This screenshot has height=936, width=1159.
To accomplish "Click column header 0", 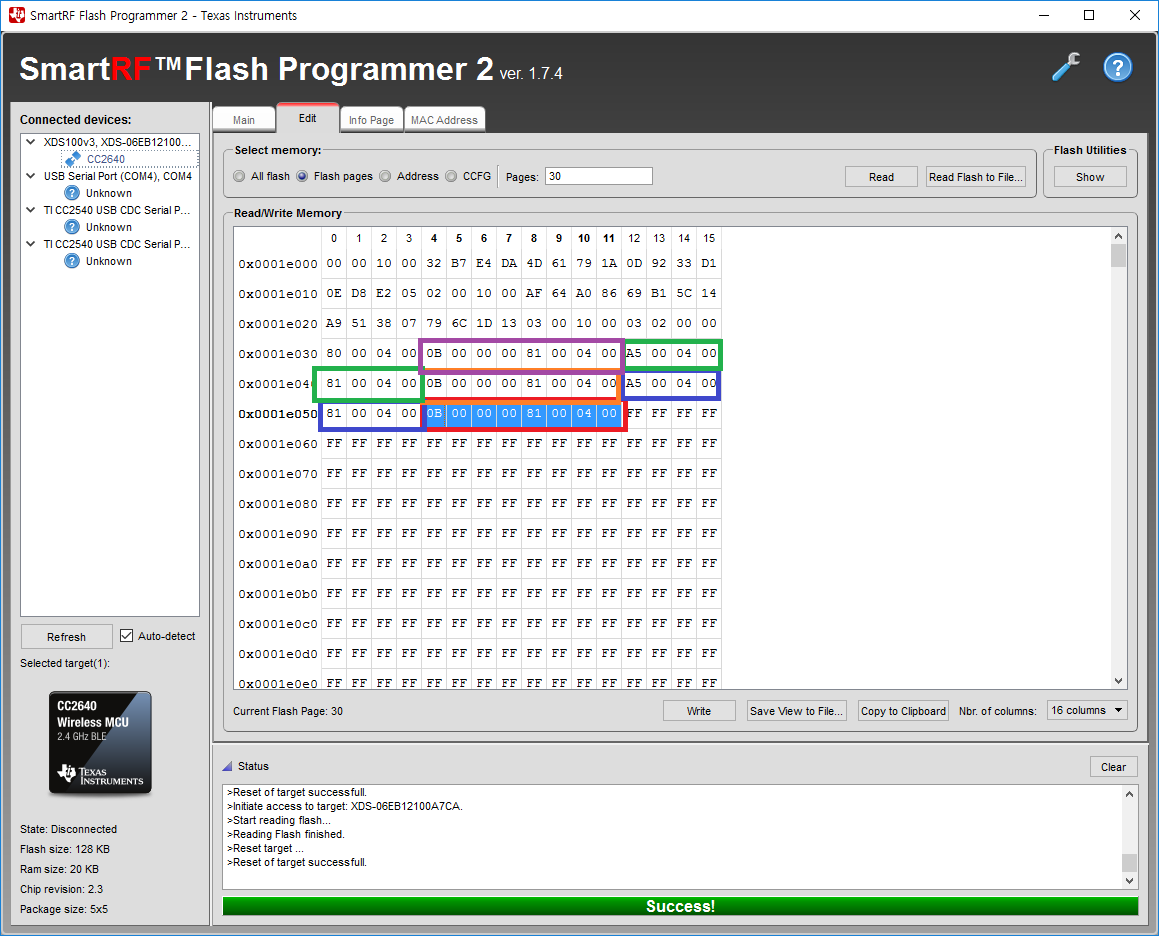I will pos(334,238).
